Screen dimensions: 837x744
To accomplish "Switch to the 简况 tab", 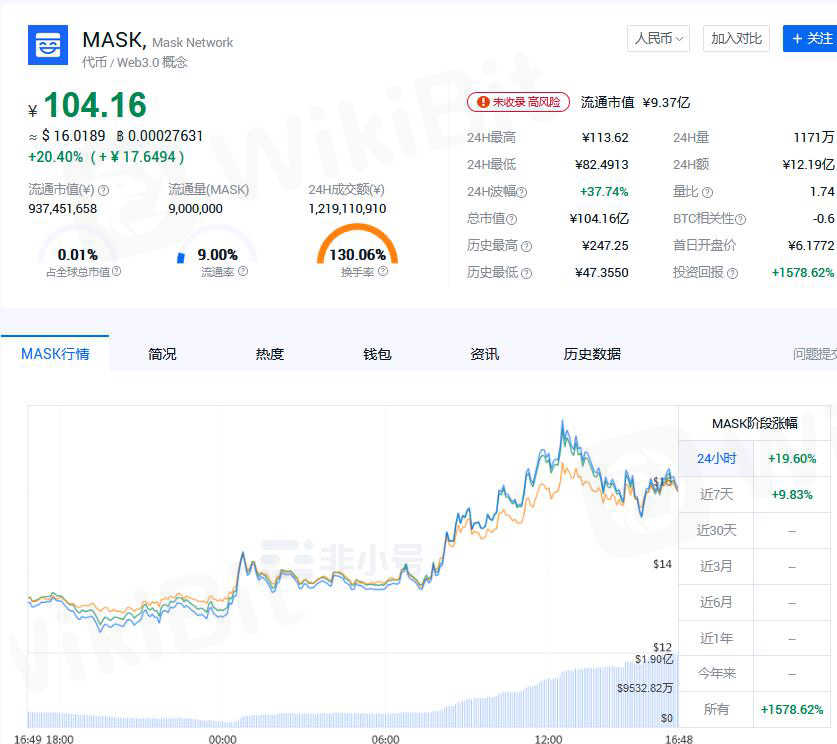I will tap(162, 354).
